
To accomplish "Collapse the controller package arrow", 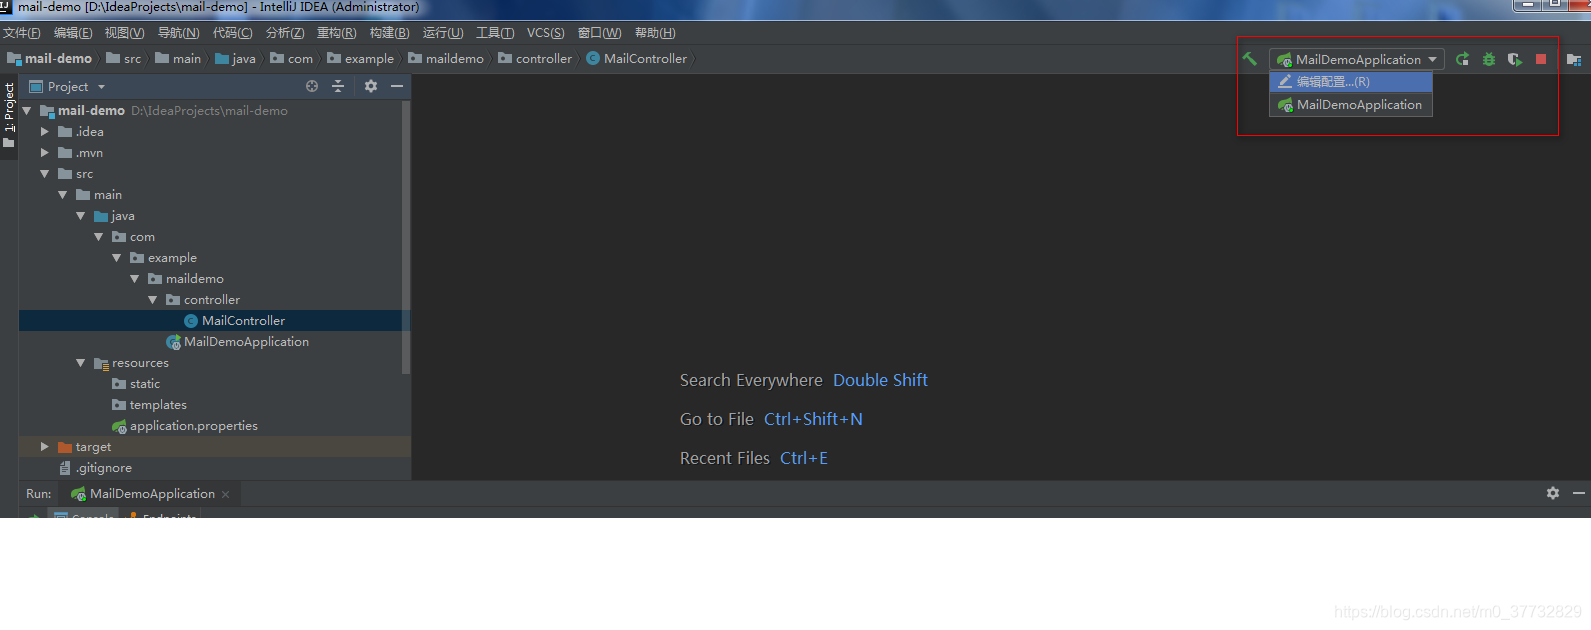I will pos(152,300).
